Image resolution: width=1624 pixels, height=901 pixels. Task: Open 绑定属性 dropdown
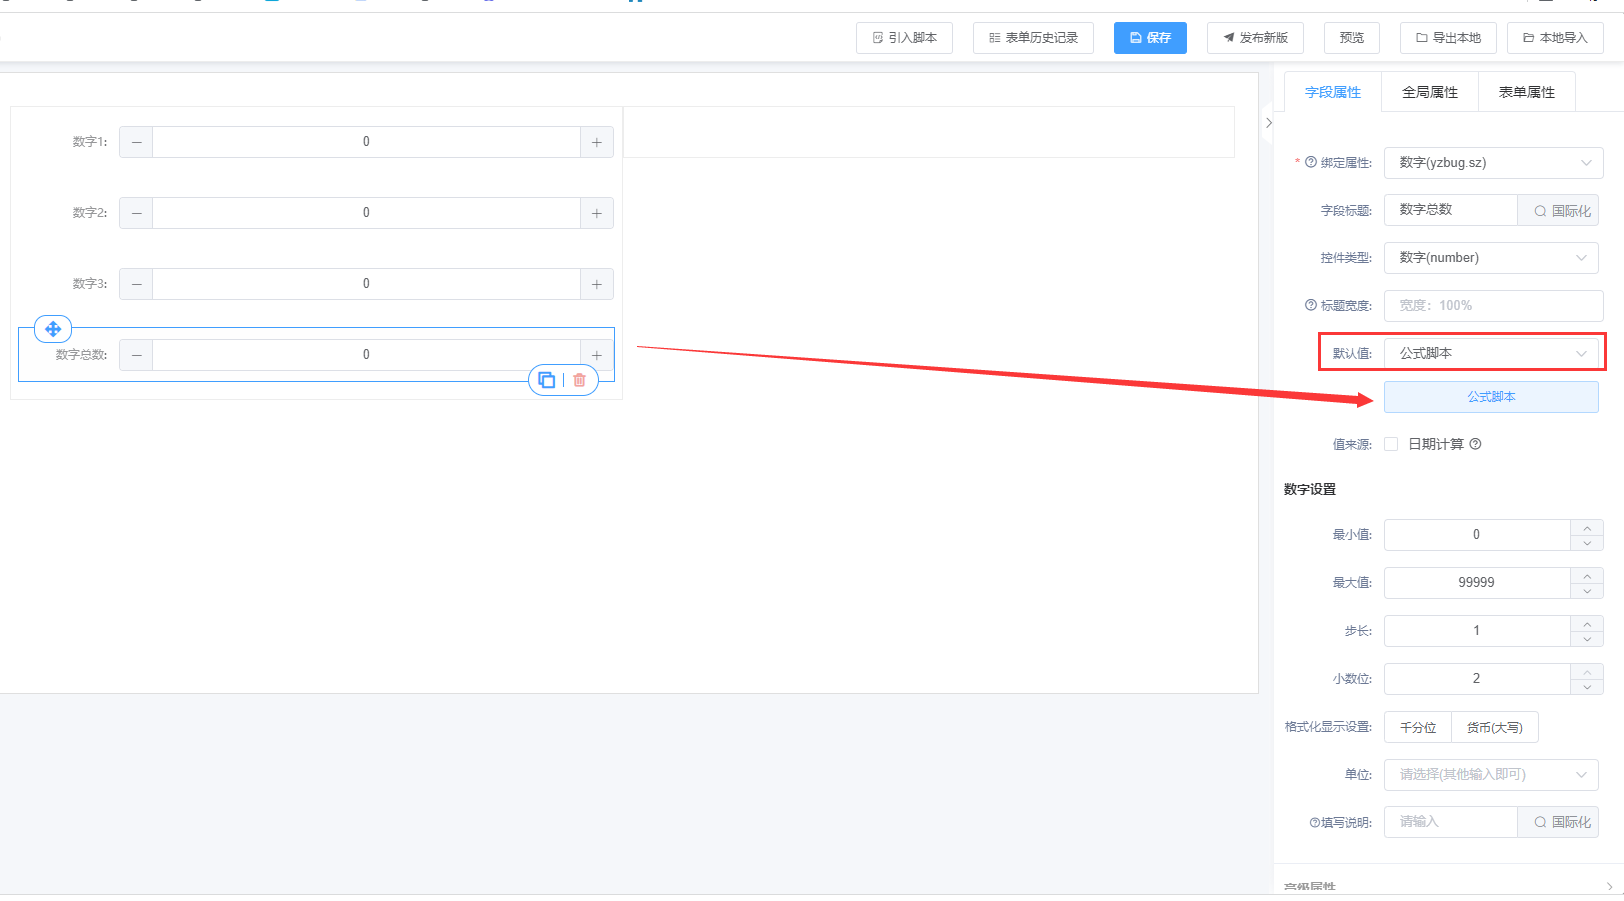1493,163
